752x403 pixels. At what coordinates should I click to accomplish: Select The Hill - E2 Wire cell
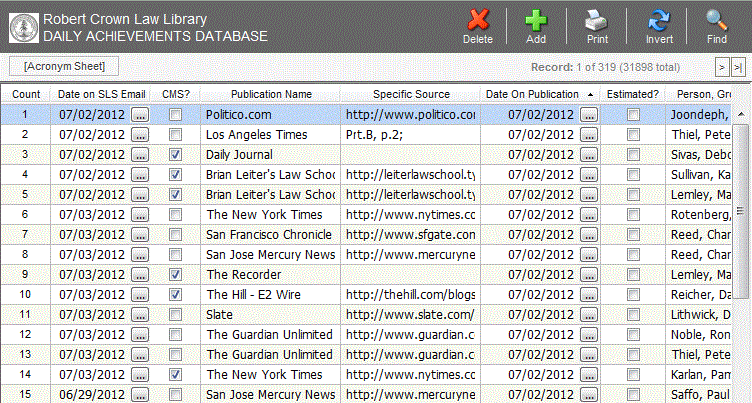click(x=270, y=295)
